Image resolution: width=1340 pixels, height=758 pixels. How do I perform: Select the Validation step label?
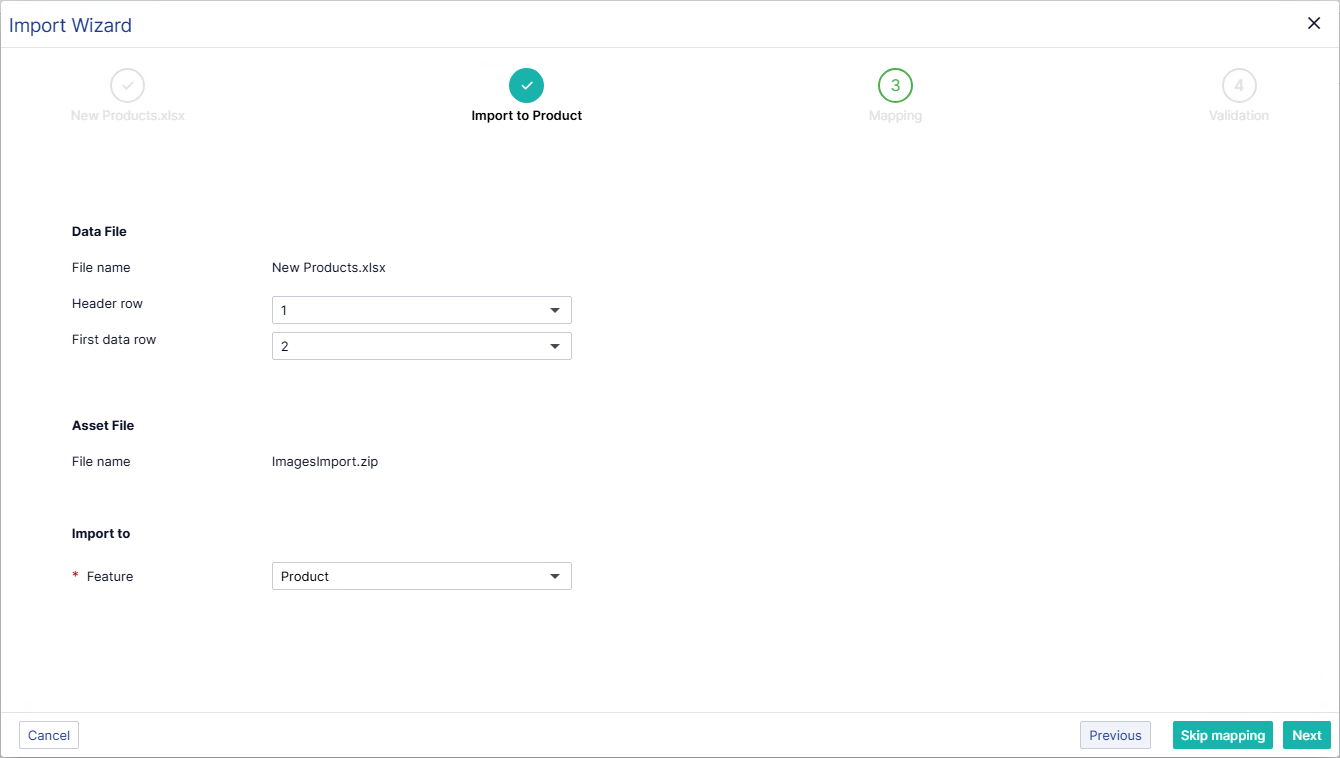click(x=1239, y=116)
